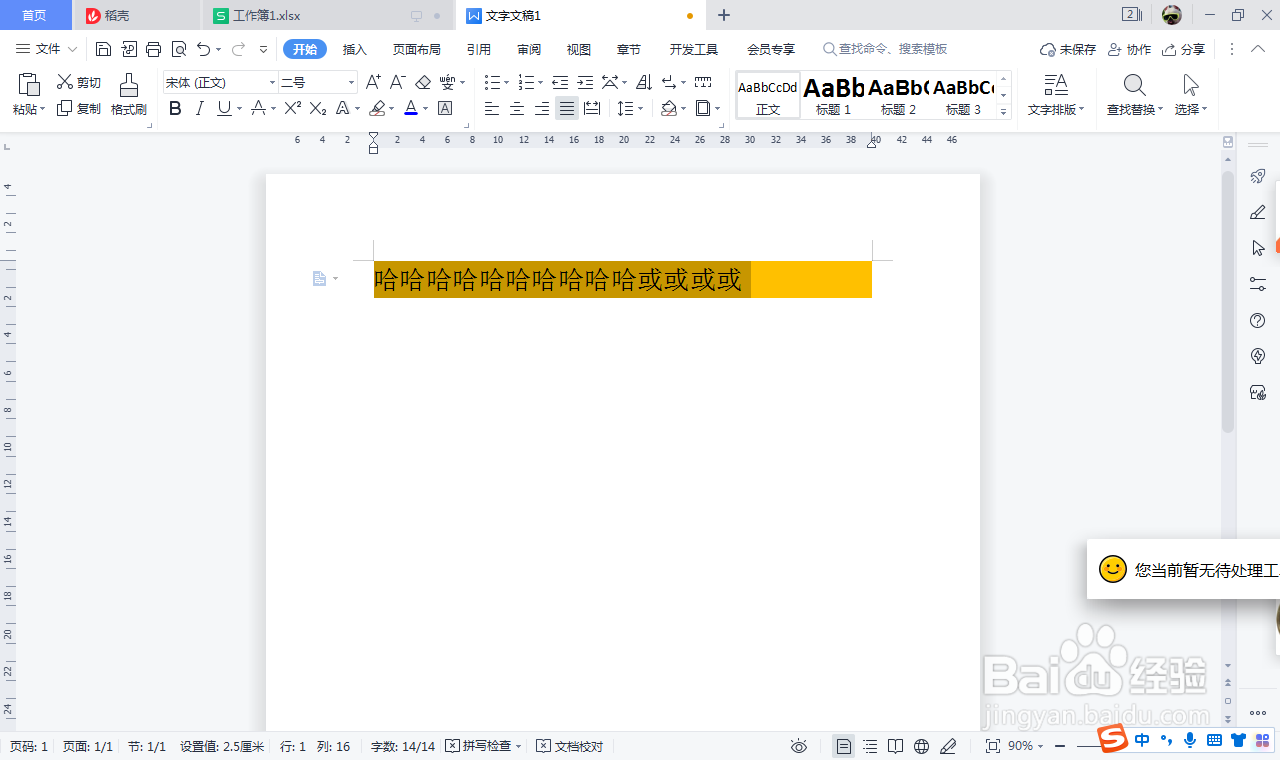Click the font color A button
Image resolution: width=1280 pixels, height=760 pixels.
[x=410, y=108]
